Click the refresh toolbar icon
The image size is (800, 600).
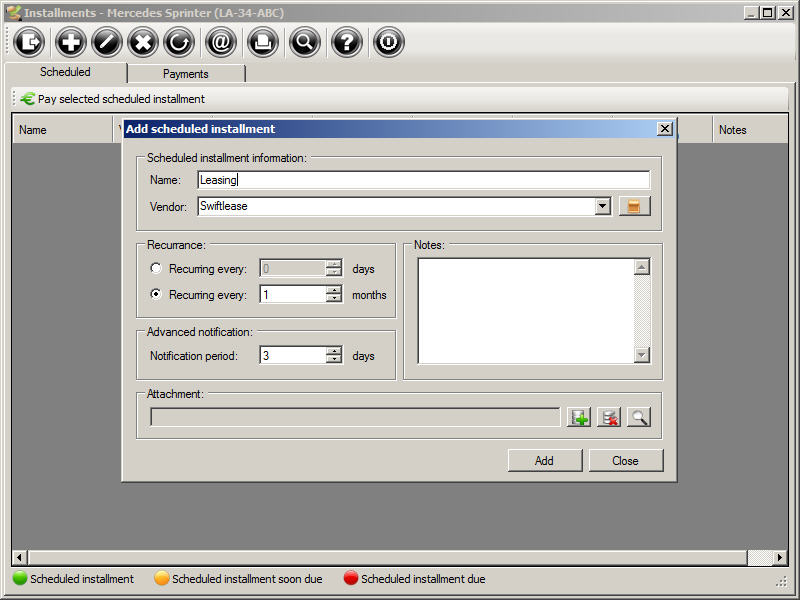coord(179,42)
